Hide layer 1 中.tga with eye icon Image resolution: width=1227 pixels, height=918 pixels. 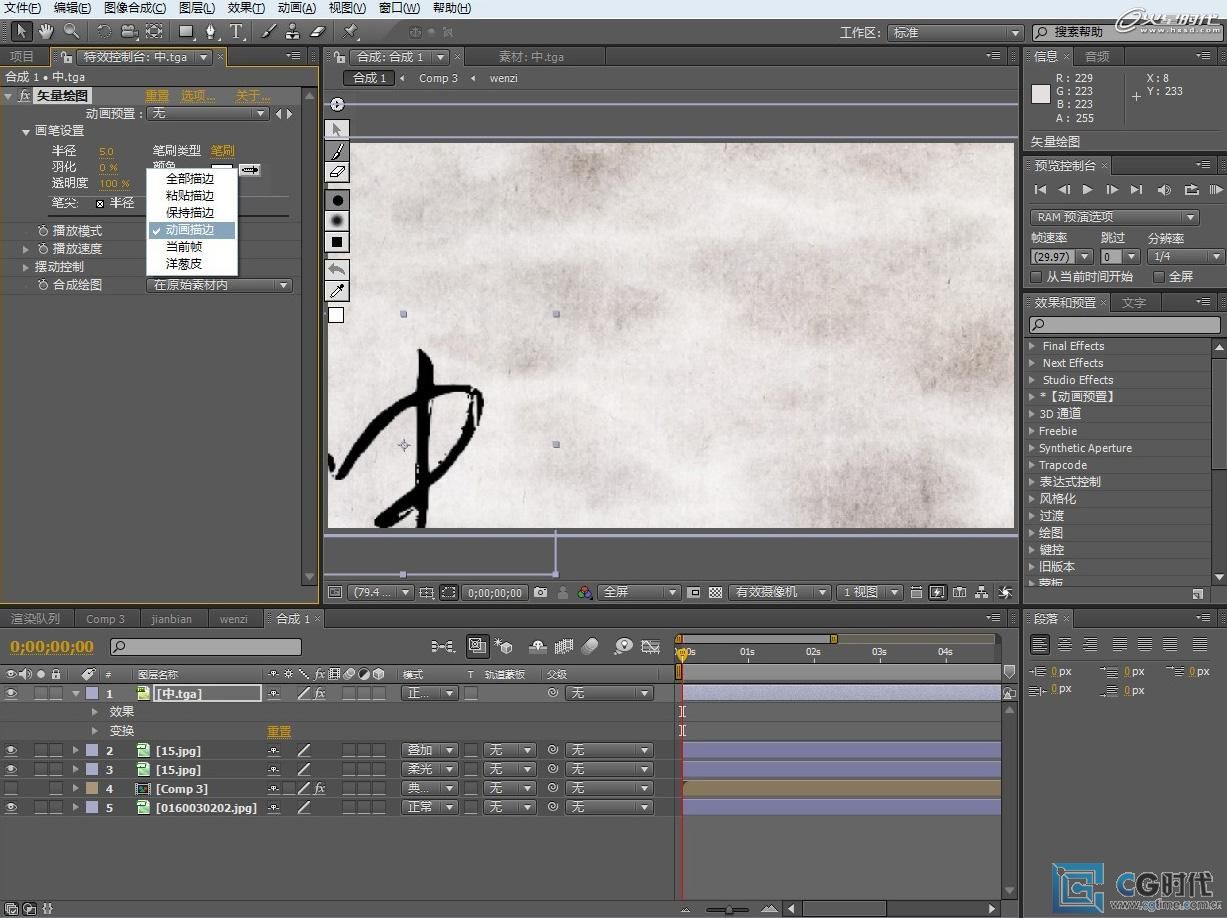point(11,693)
